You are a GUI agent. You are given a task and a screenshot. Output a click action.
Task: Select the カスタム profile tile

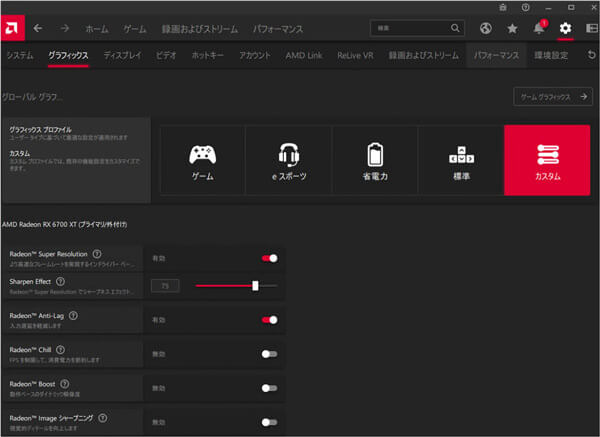(547, 161)
